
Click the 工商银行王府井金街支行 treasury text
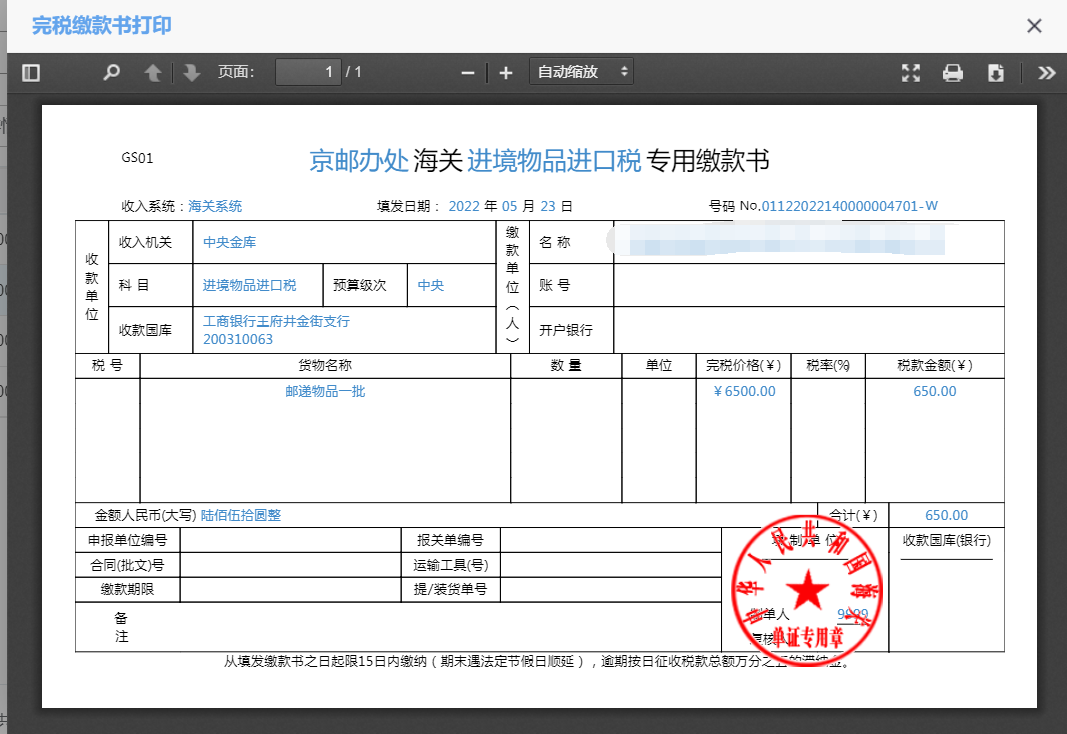276,321
